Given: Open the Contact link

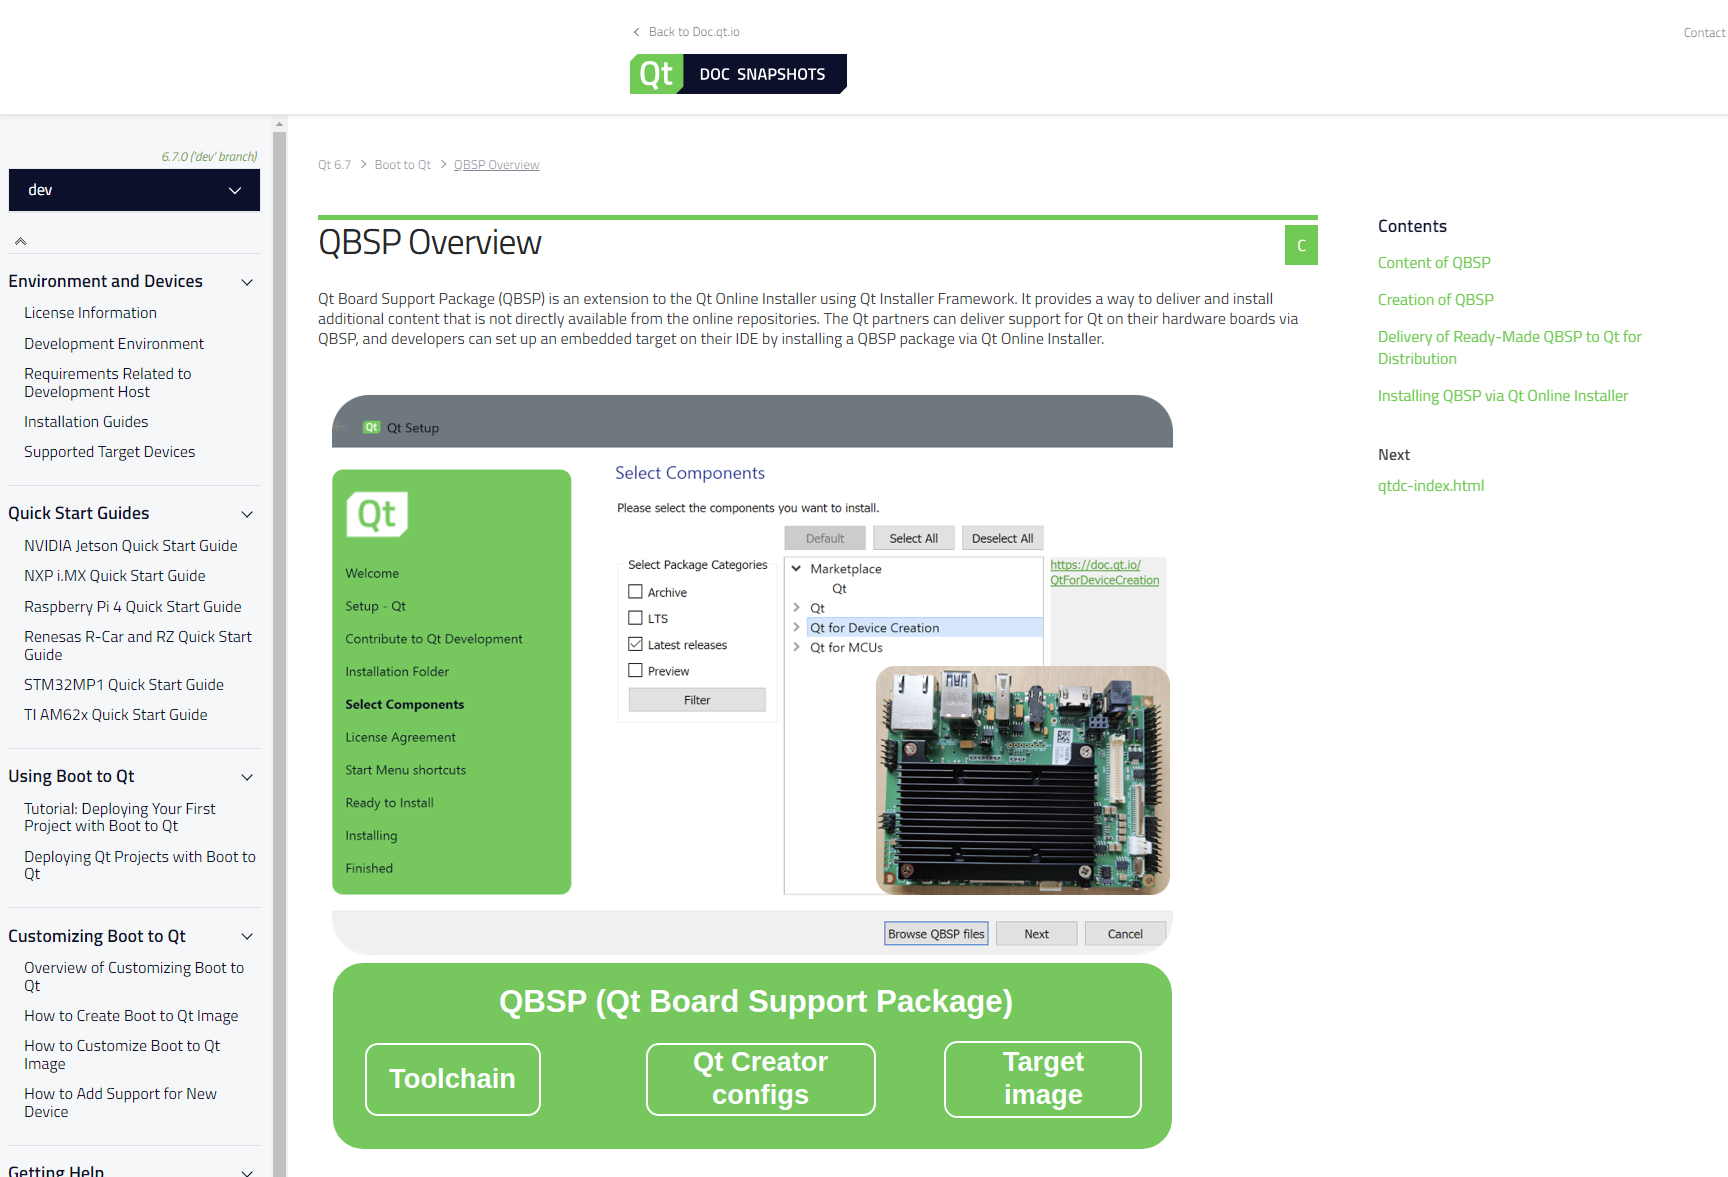Looking at the screenshot, I should [1704, 33].
